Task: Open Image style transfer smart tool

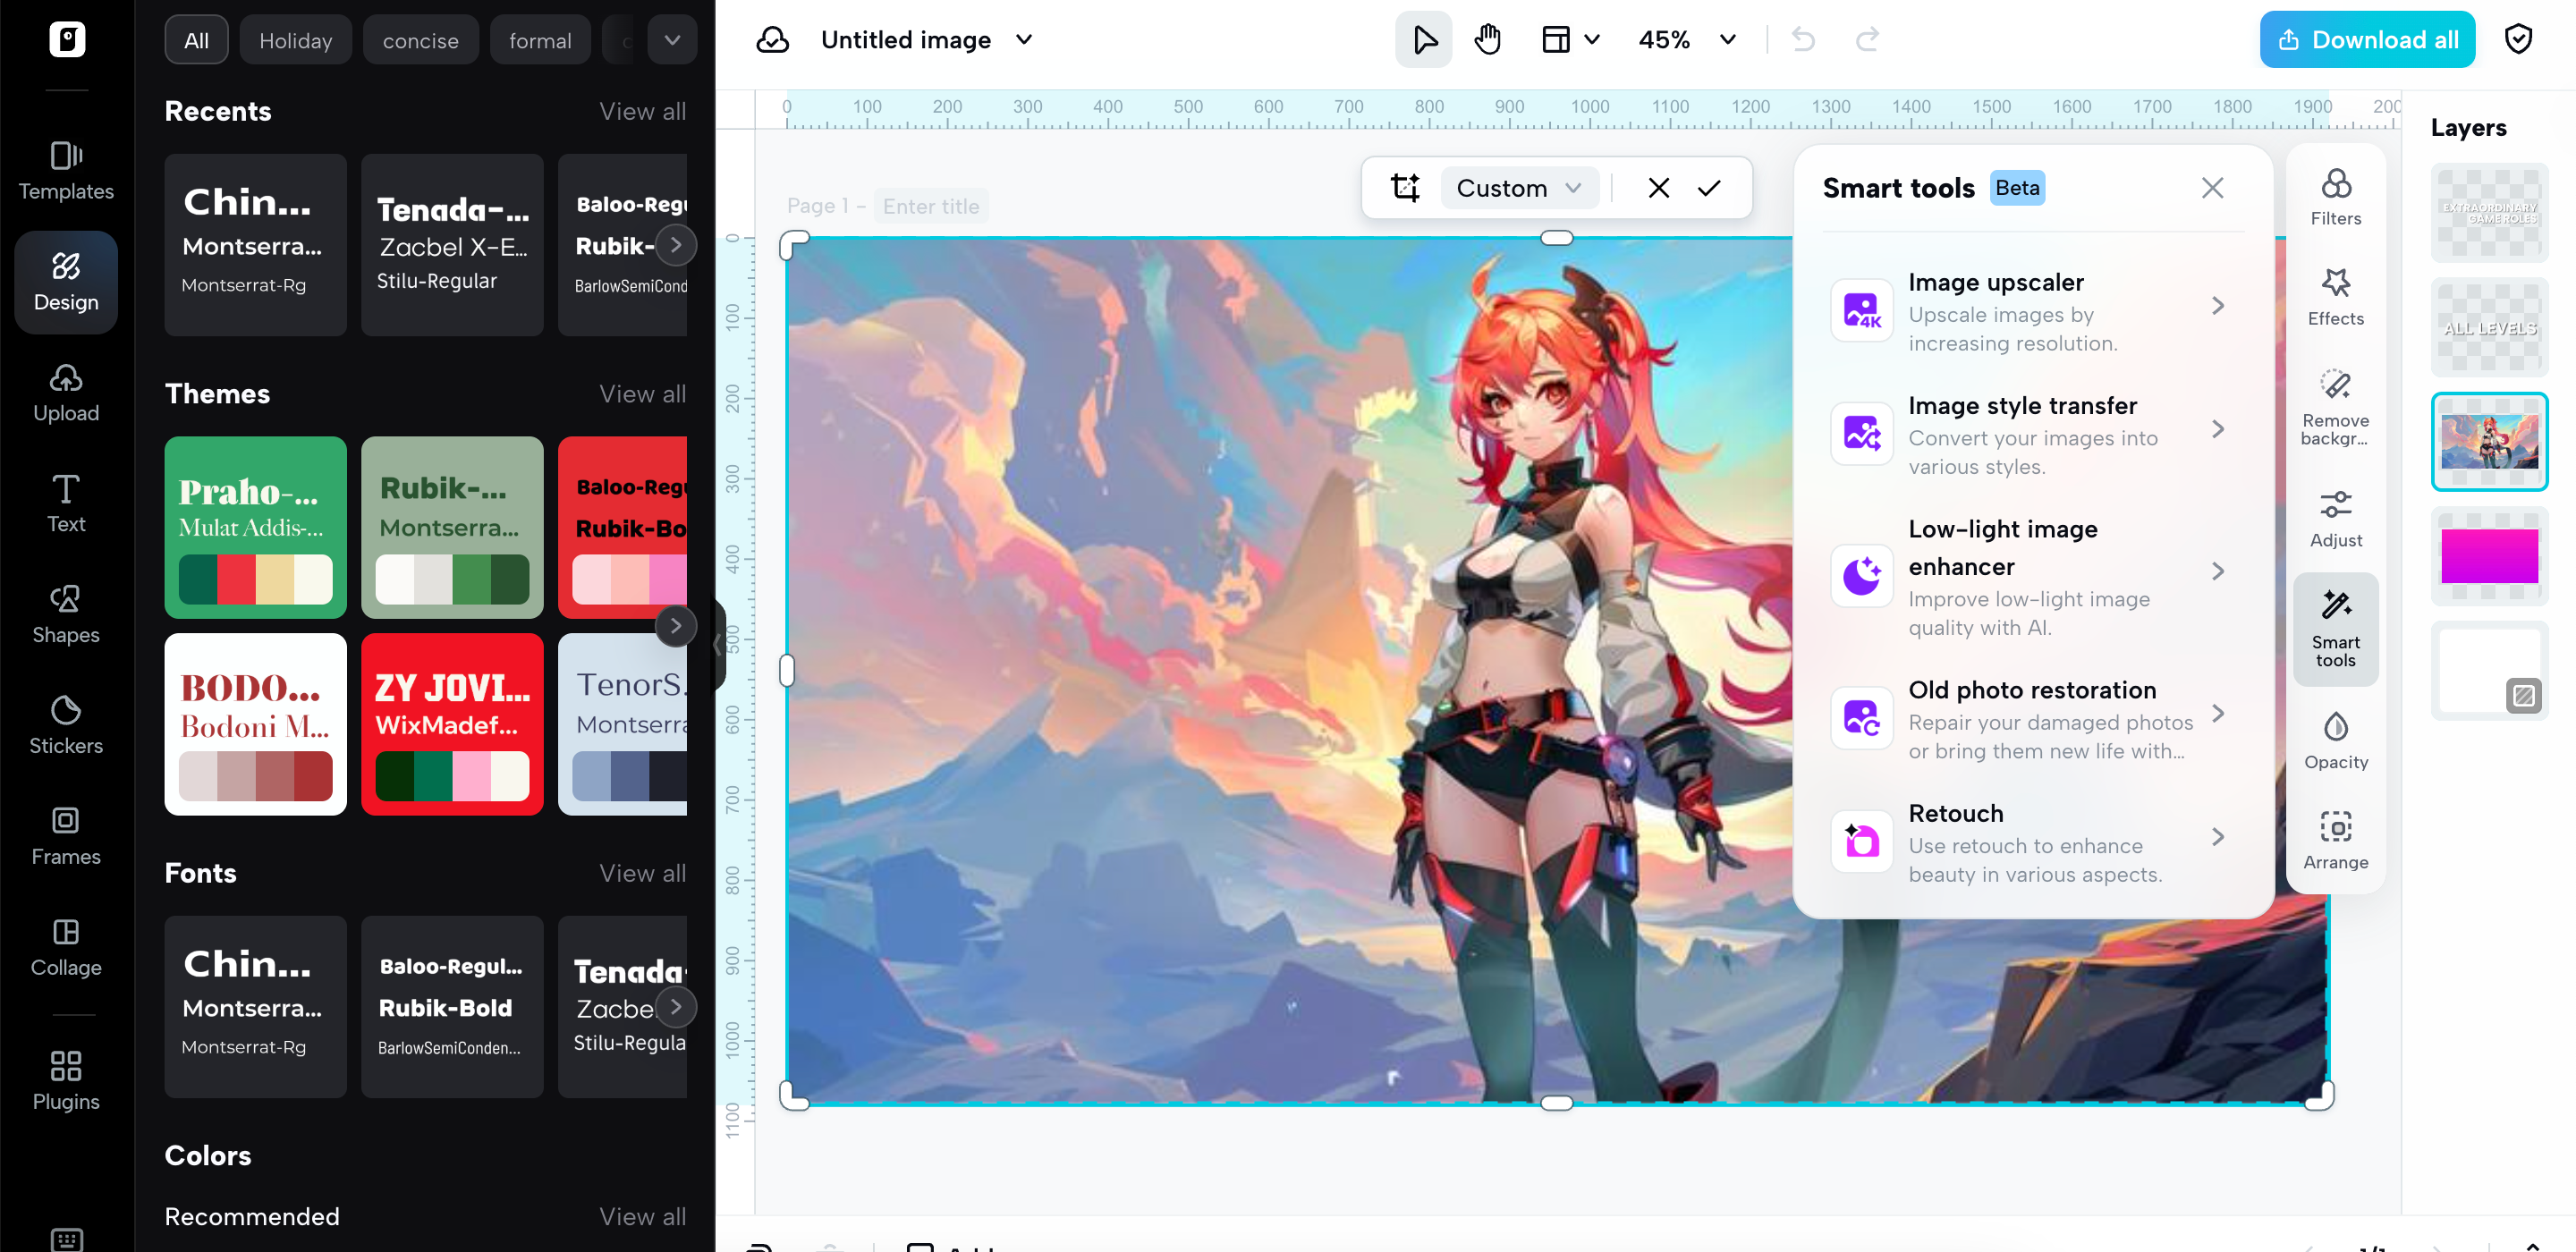Action: [2033, 435]
